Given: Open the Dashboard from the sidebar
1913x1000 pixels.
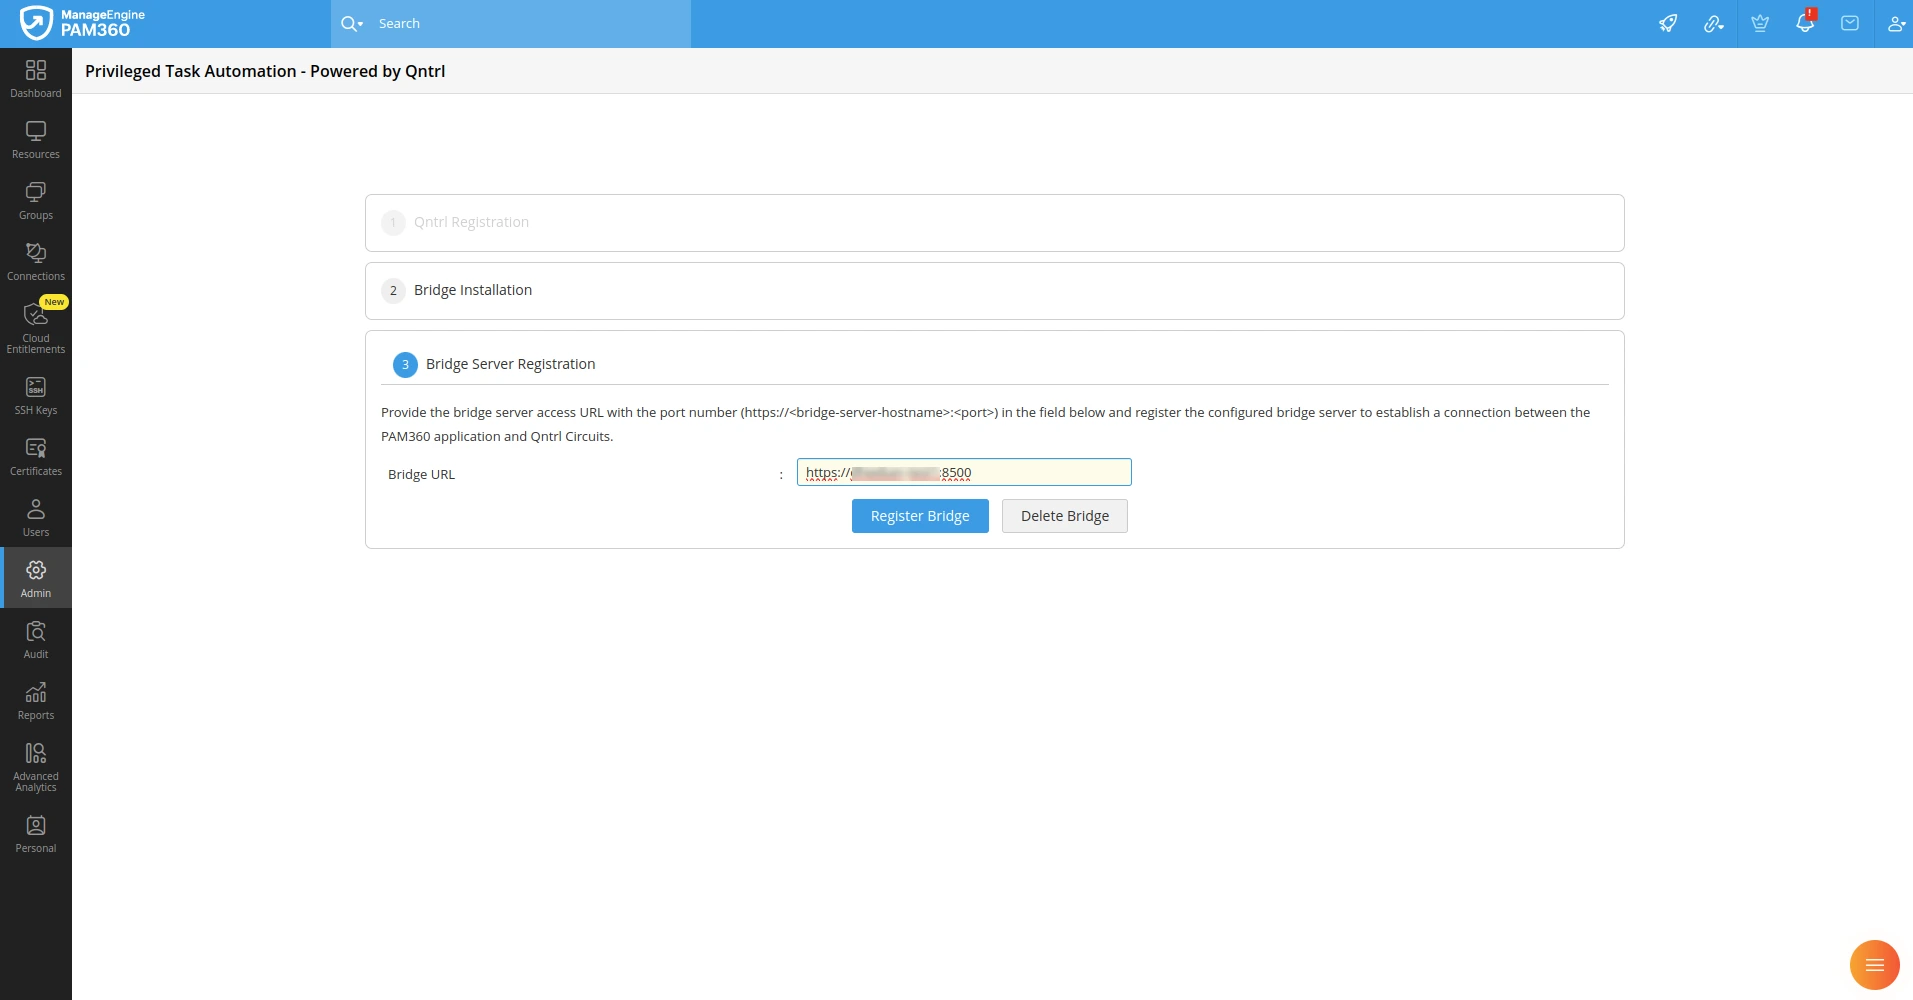Looking at the screenshot, I should coord(35,78).
